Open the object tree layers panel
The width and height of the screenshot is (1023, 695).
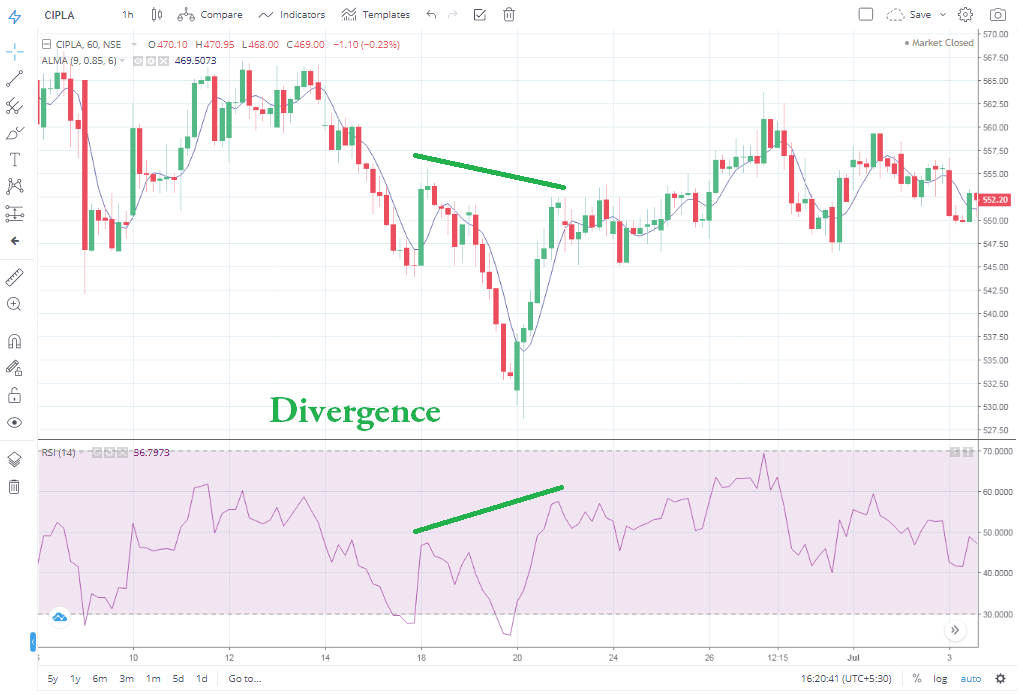click(x=14, y=459)
